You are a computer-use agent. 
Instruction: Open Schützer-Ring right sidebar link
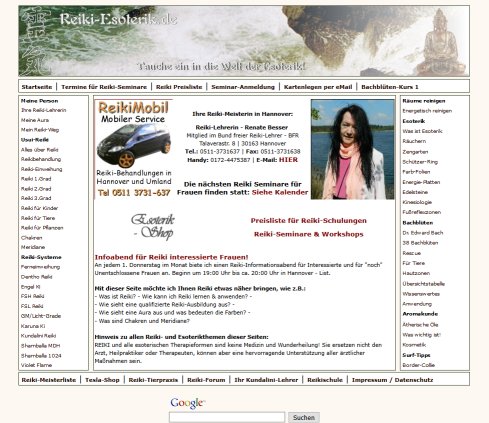[420, 162]
